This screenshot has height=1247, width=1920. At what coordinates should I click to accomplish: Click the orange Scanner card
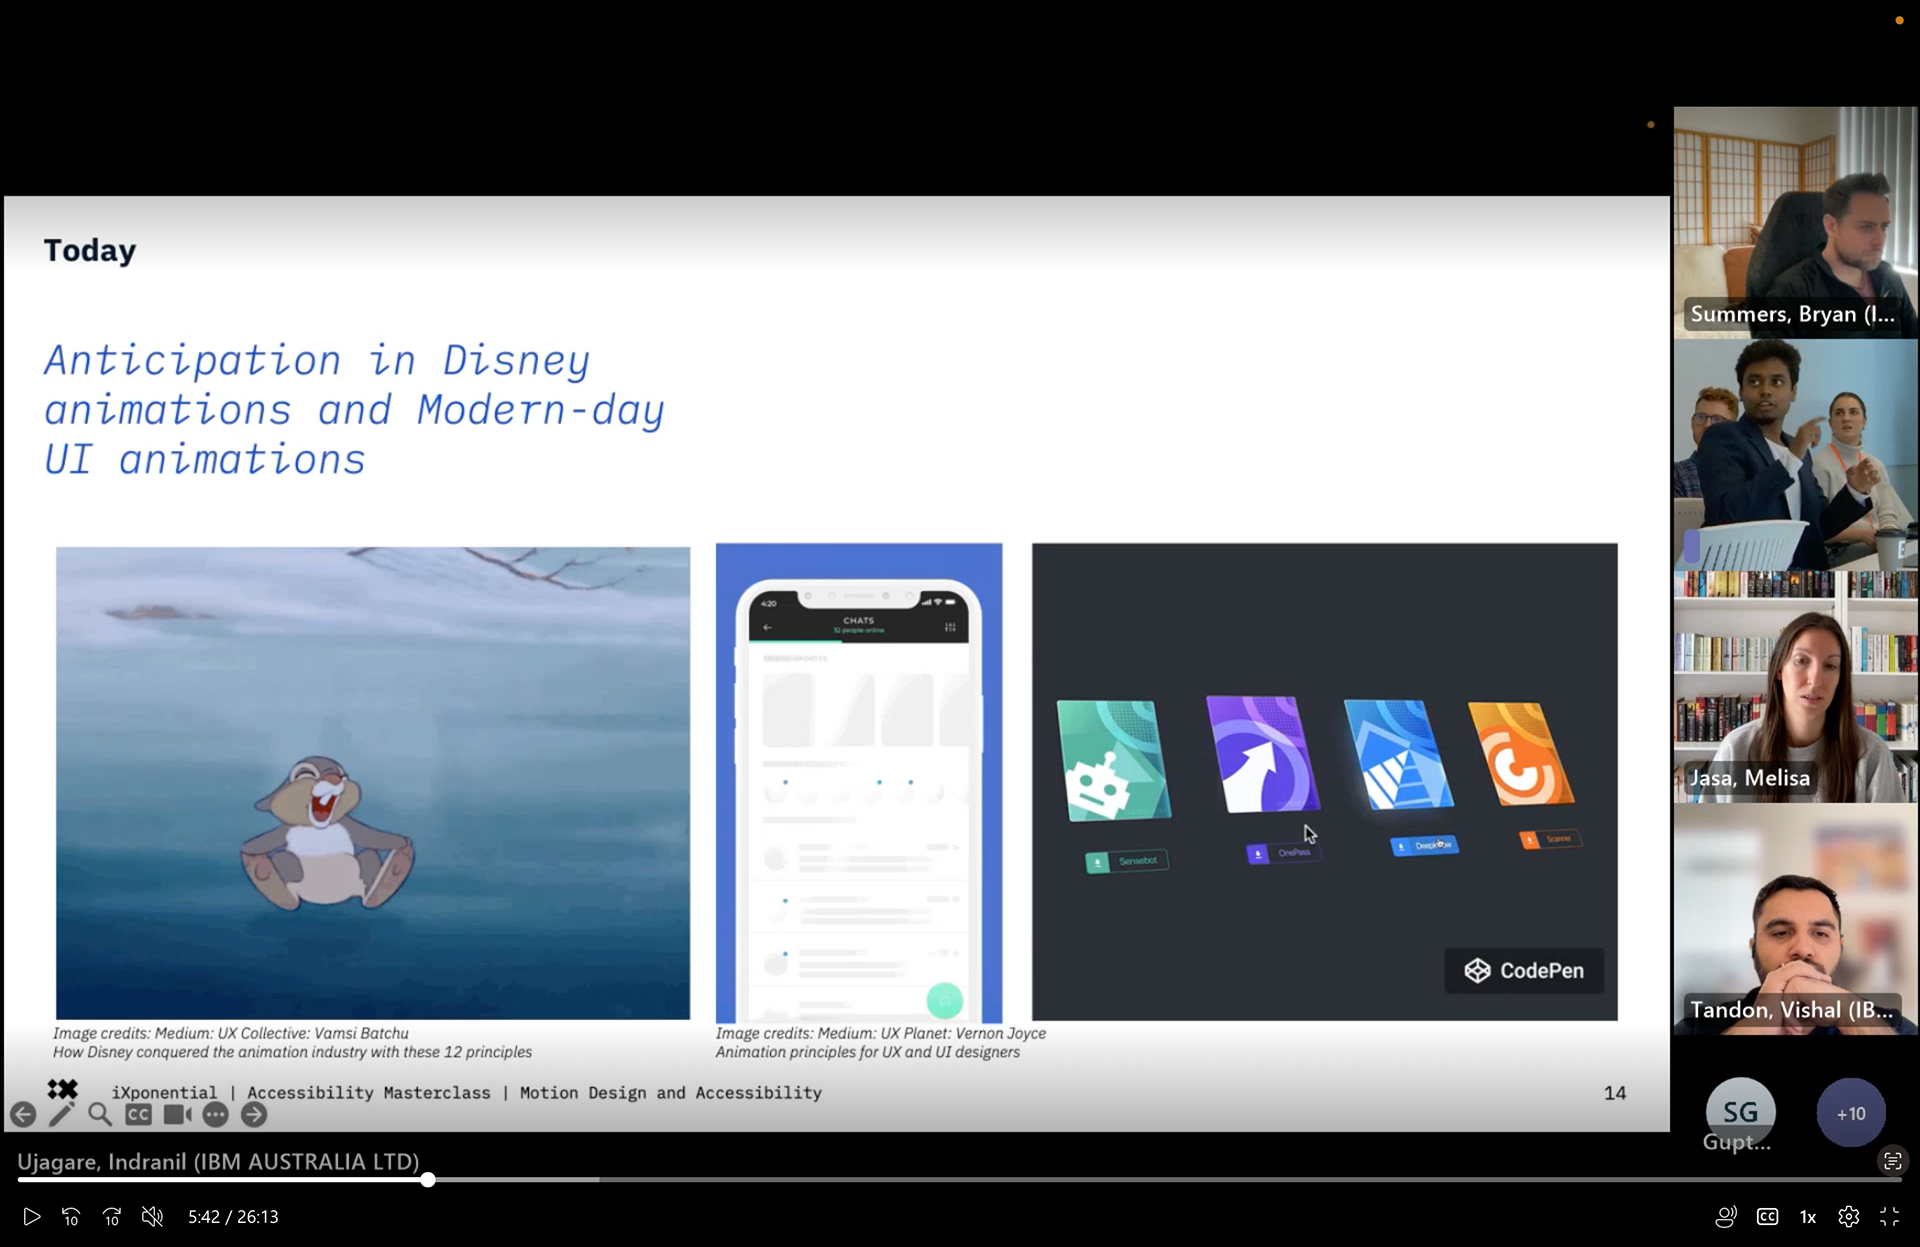tap(1520, 753)
